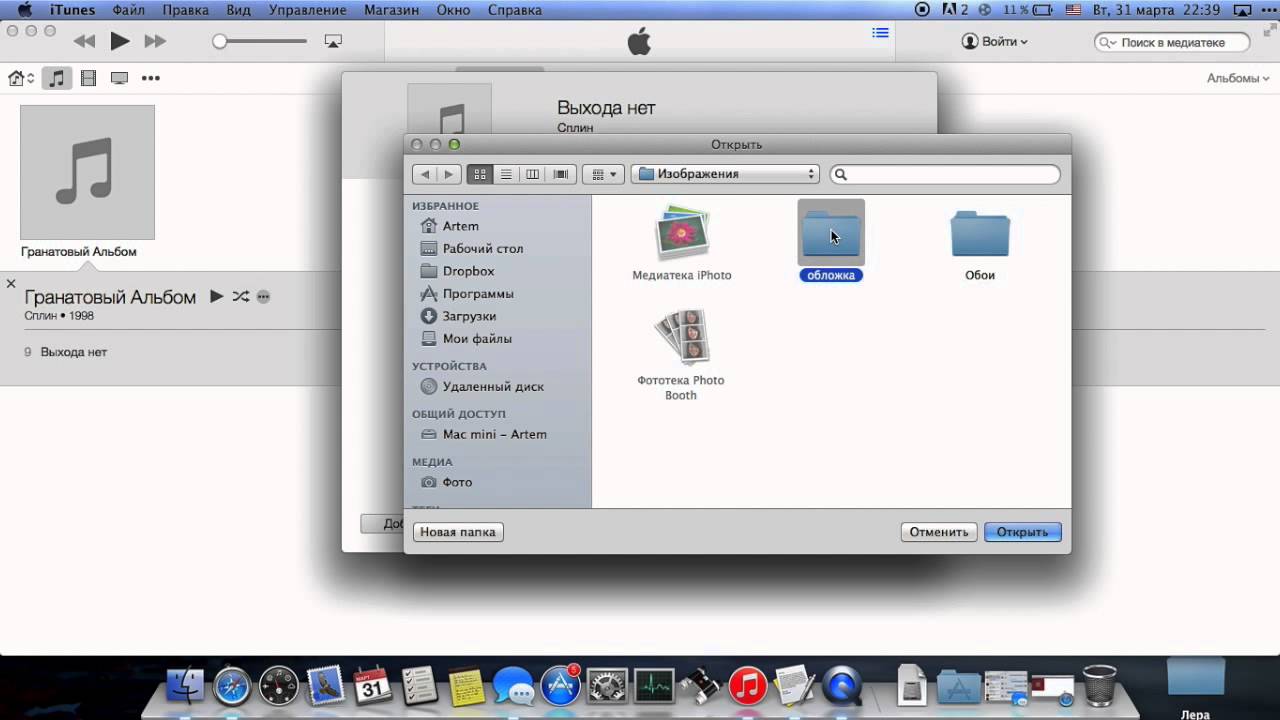Skip to next track in iTunes

tap(155, 41)
